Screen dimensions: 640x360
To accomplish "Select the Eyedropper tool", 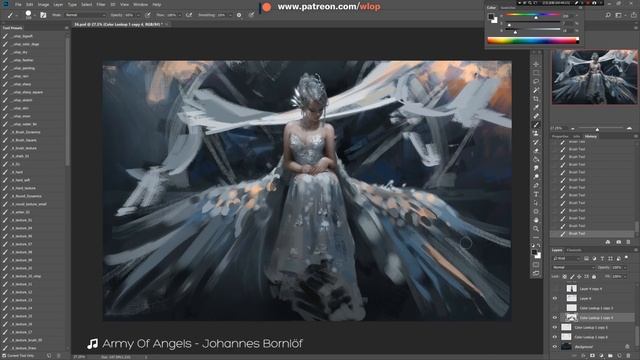I will [536, 107].
